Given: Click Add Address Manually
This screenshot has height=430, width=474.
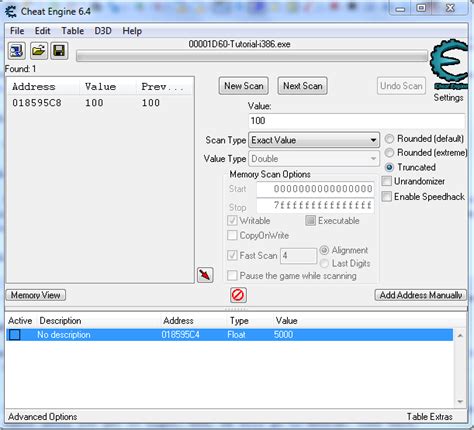Looking at the screenshot, I should [421, 295].
